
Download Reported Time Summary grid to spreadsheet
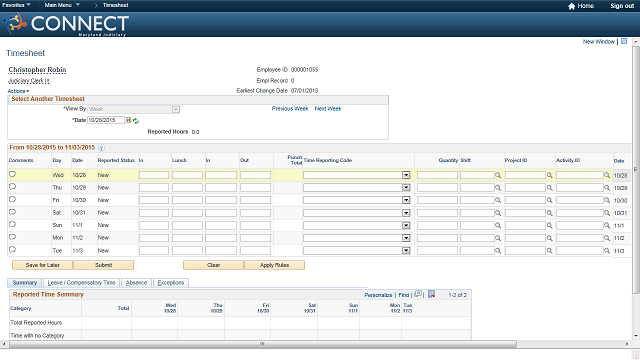point(431,294)
